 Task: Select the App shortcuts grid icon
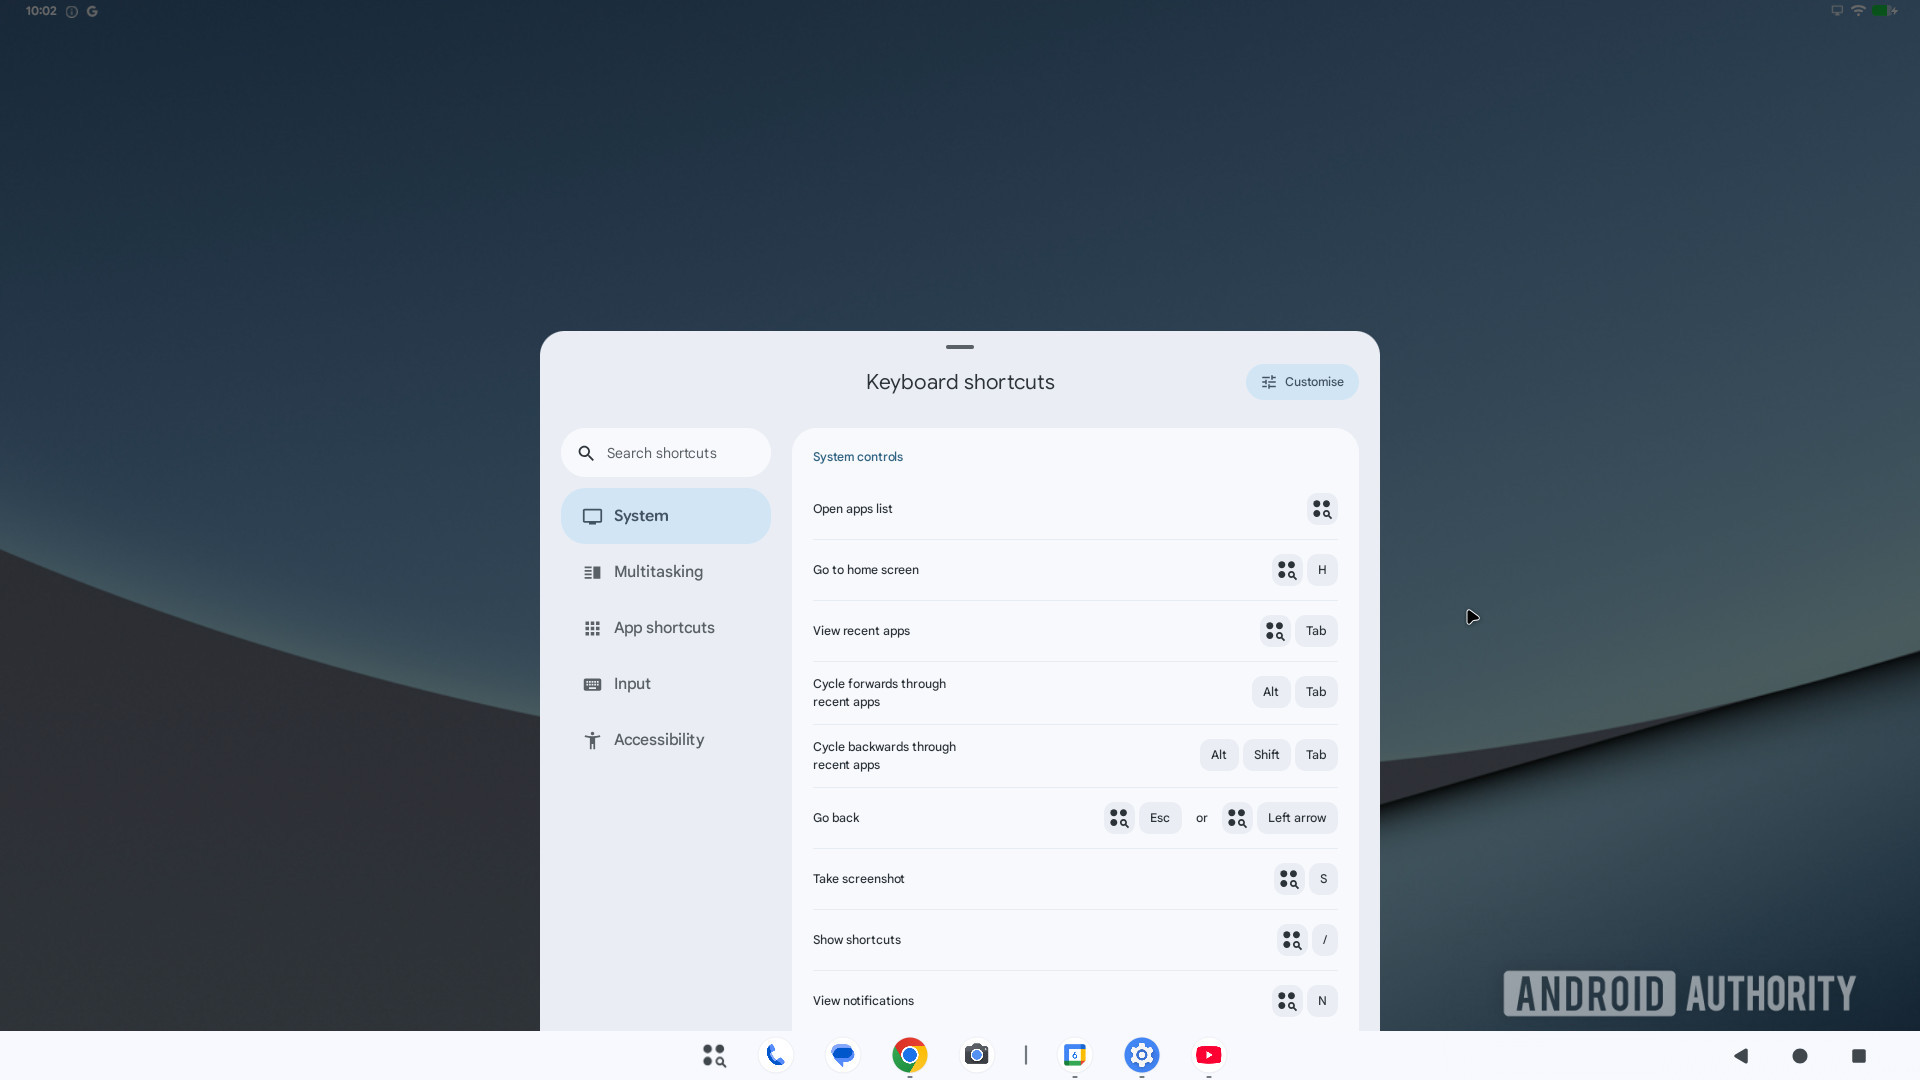click(592, 627)
